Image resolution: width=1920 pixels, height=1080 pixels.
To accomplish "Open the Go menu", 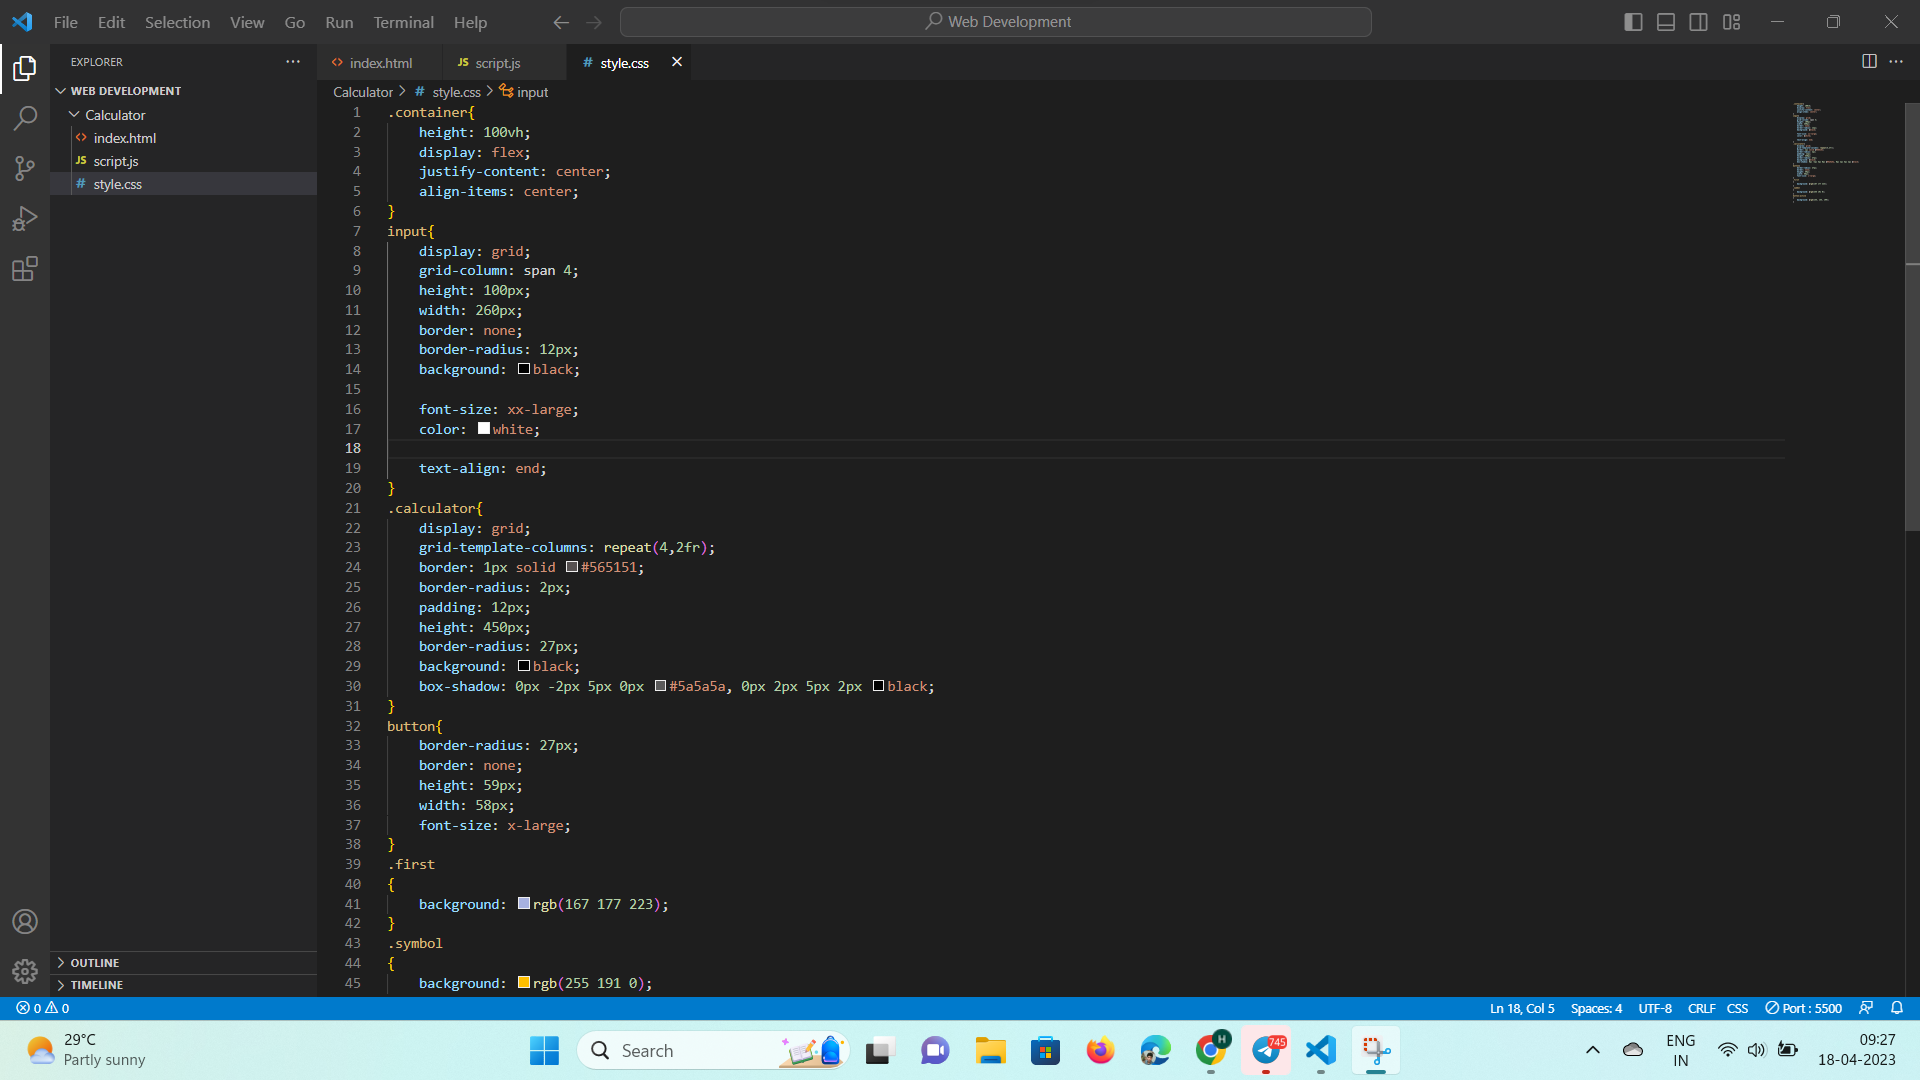I will click(x=294, y=22).
